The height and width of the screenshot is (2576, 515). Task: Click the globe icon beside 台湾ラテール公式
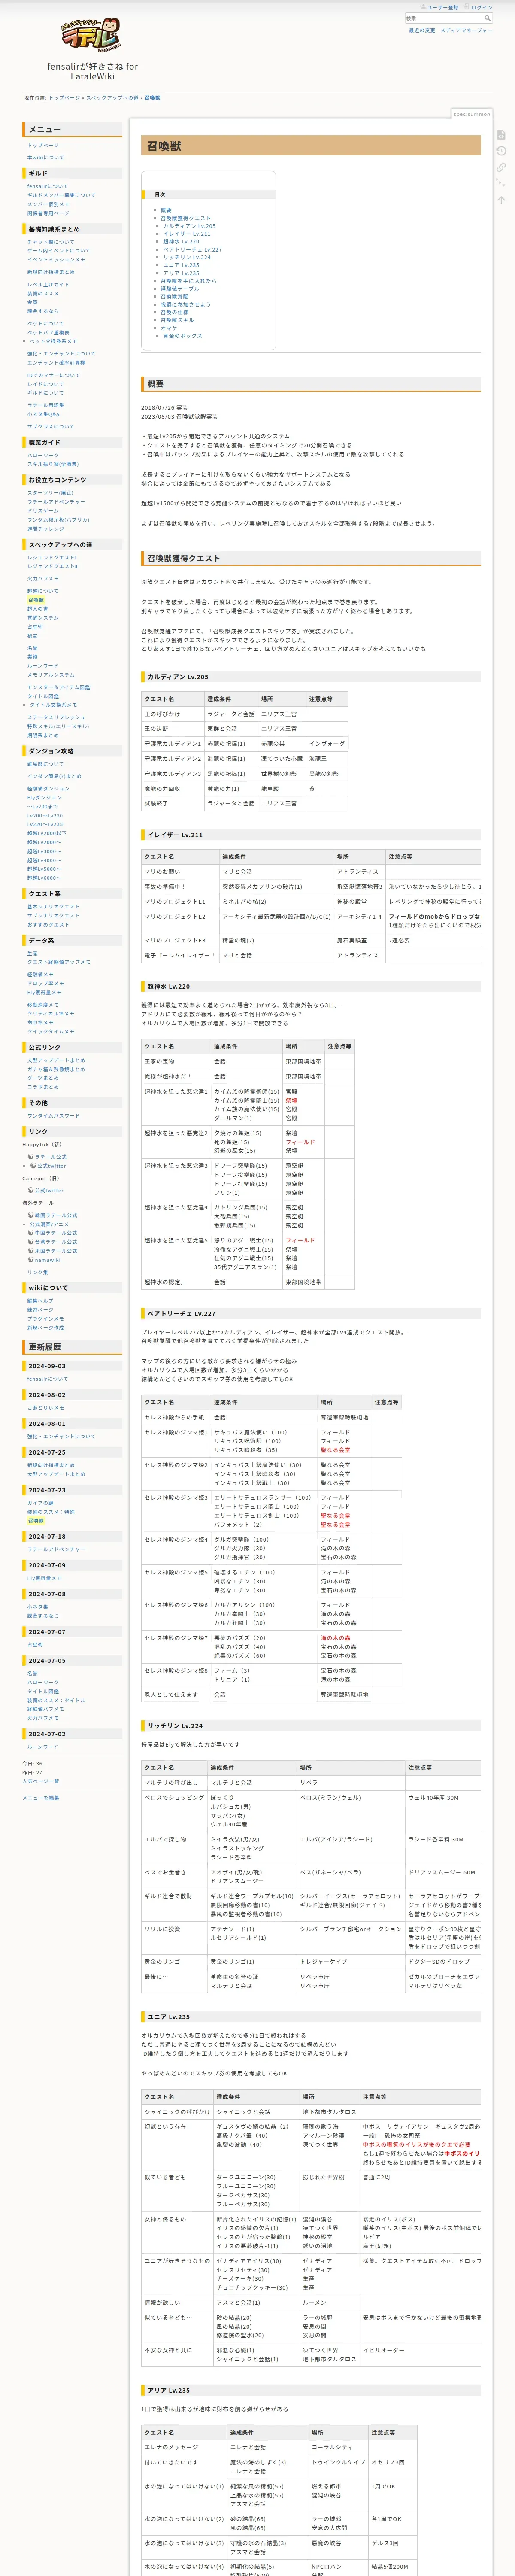point(30,1242)
